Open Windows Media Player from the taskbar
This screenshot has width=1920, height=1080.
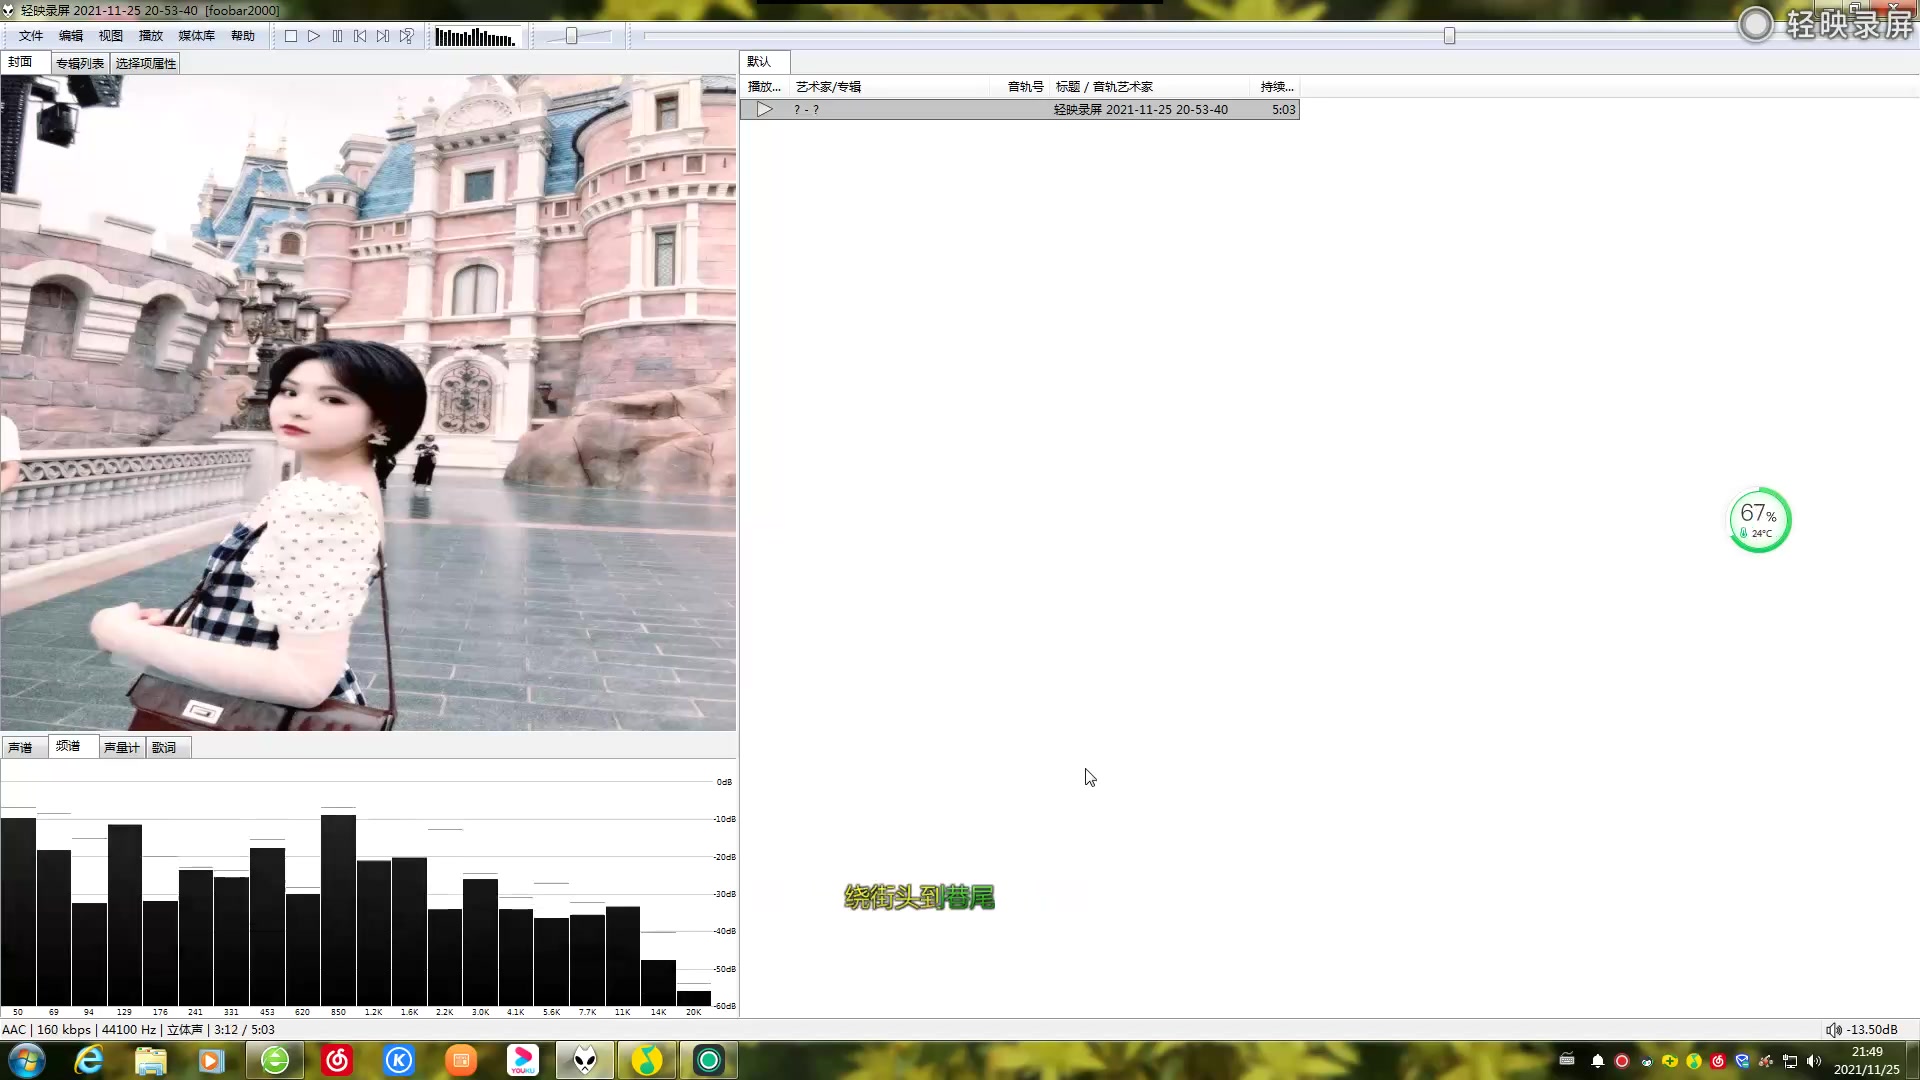point(212,1060)
